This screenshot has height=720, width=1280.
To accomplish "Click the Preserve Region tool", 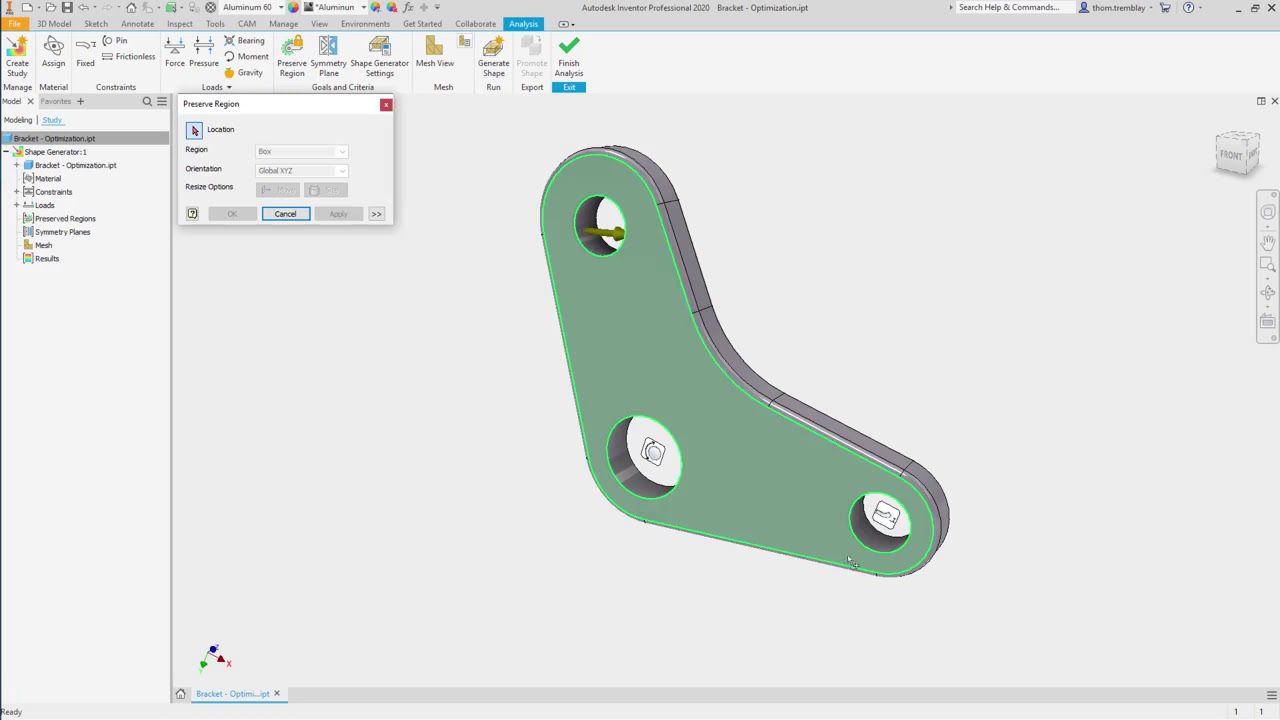I will 292,57.
